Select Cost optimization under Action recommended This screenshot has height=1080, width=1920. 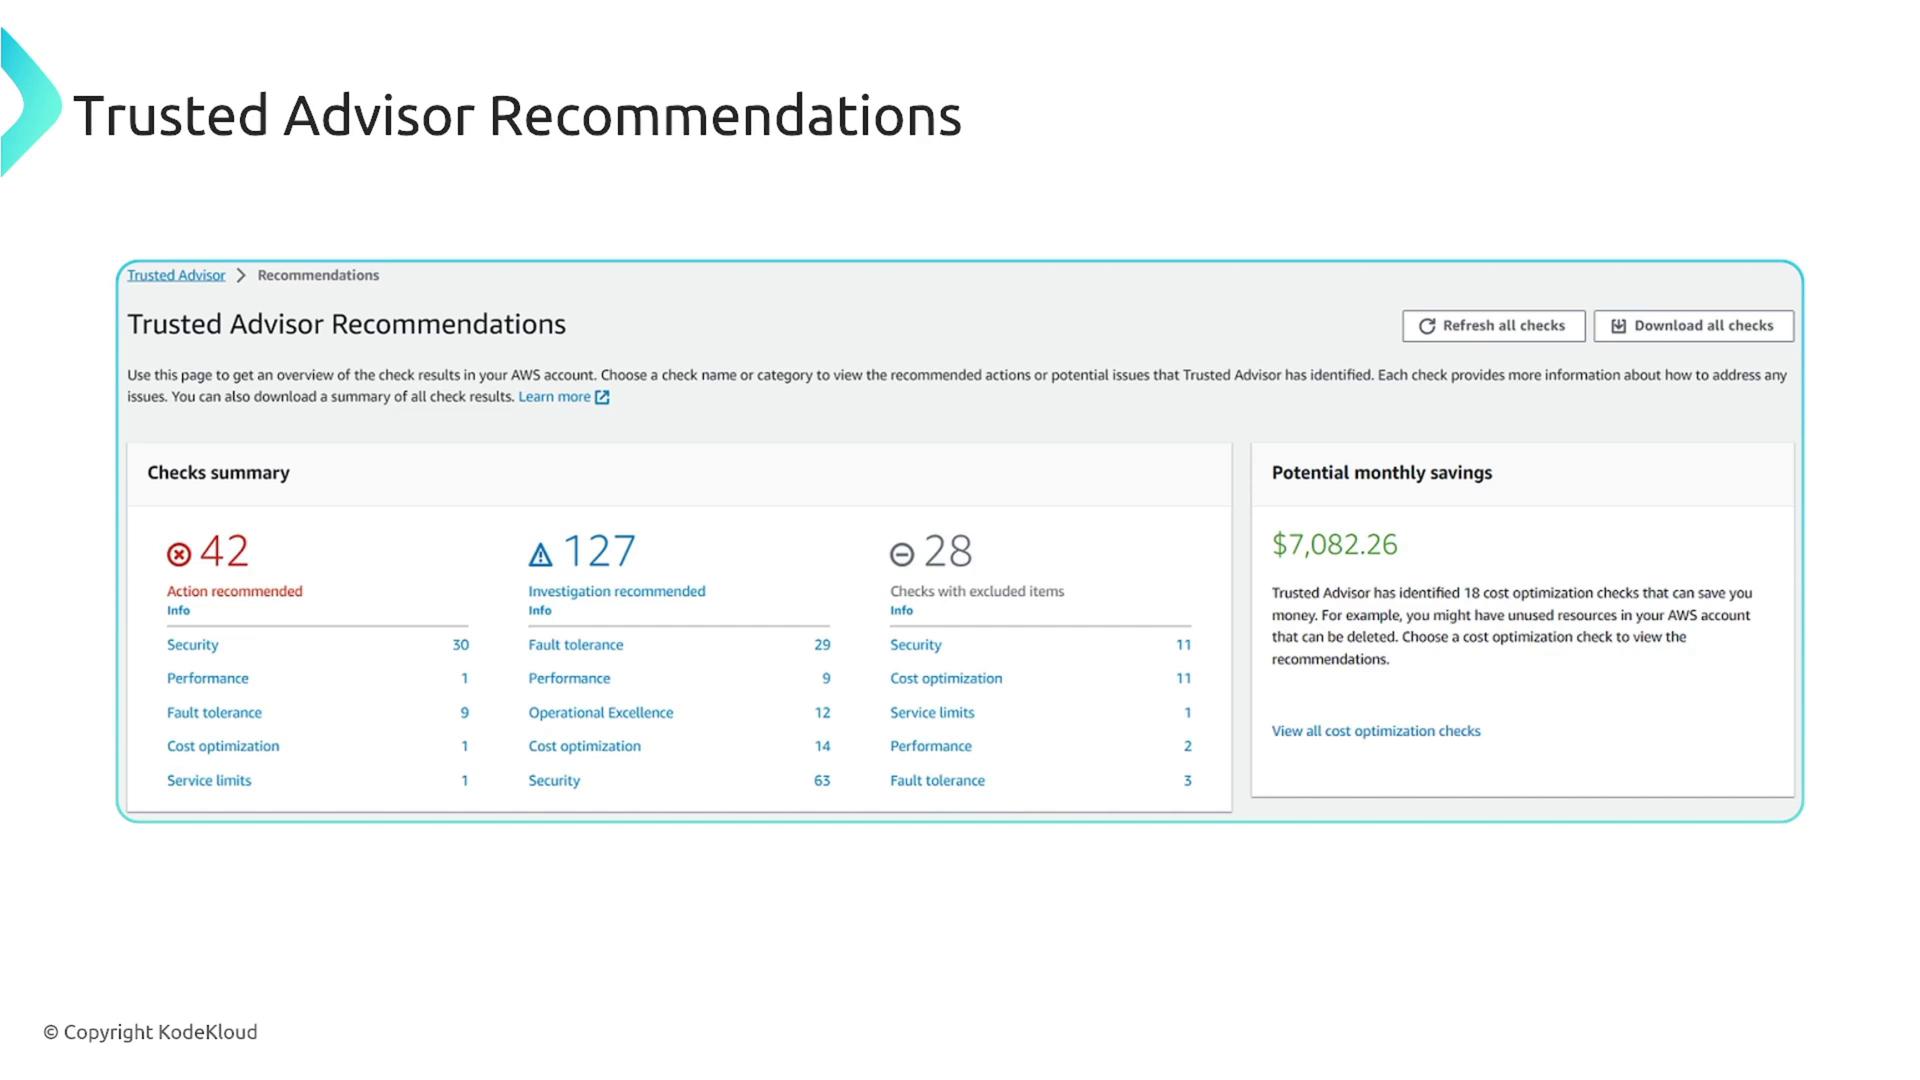tap(223, 746)
